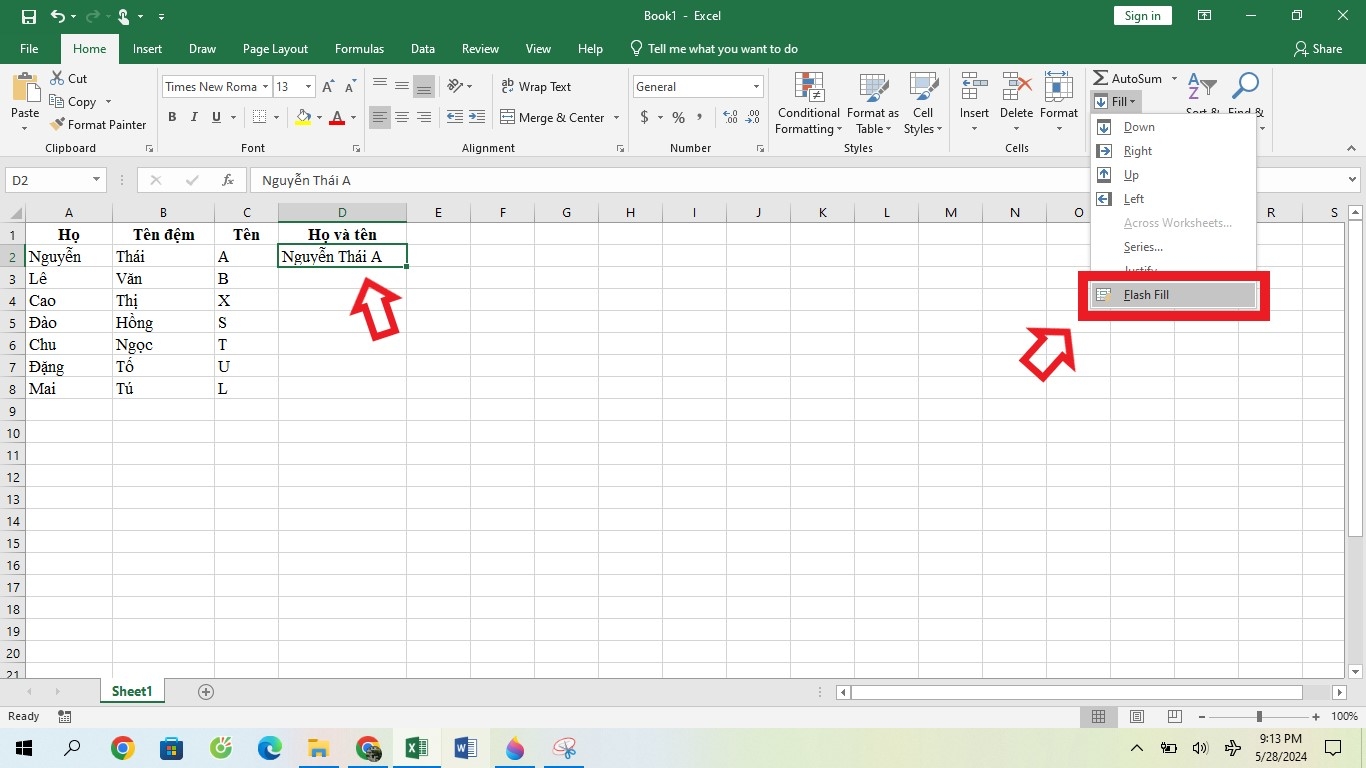Image resolution: width=1366 pixels, height=768 pixels.
Task: Open Conditional Formatting options
Action: tap(808, 104)
